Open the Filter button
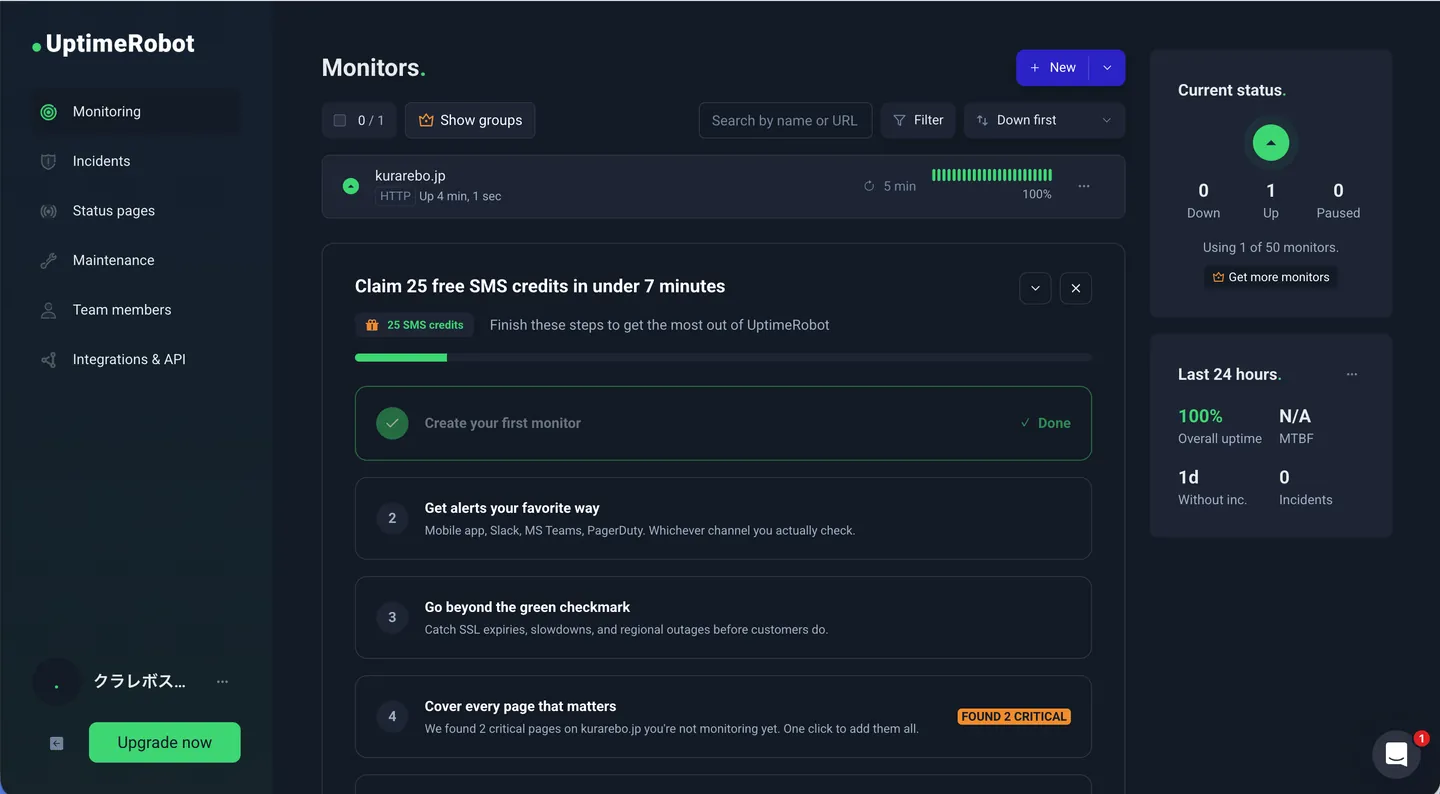The height and width of the screenshot is (794, 1440). coord(918,120)
